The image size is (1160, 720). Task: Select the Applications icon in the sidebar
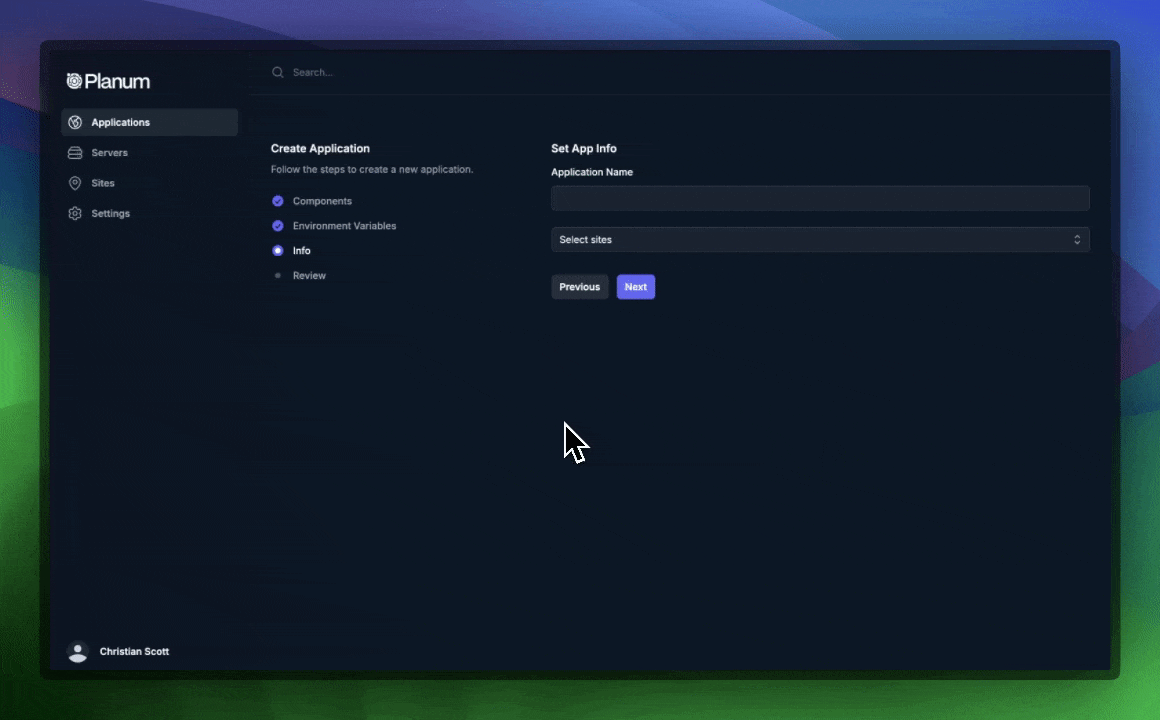75,121
